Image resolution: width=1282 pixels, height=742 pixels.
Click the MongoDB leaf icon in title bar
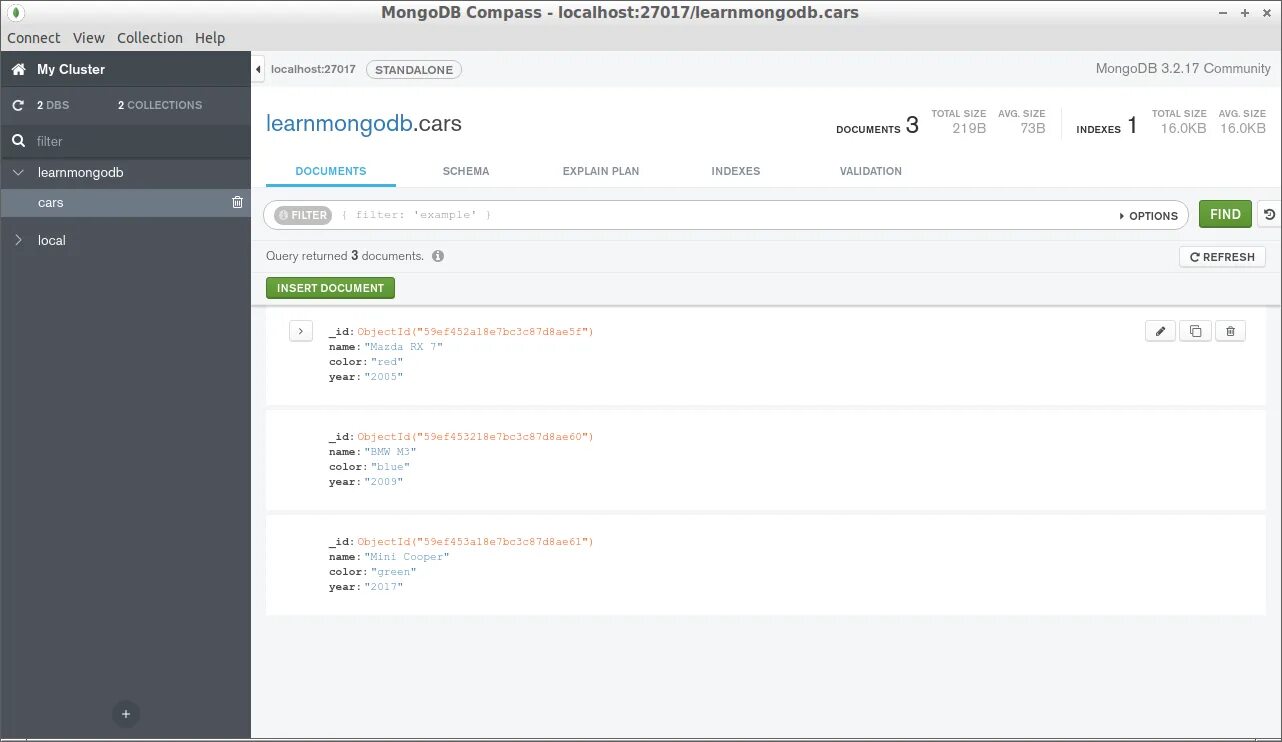tap(17, 13)
